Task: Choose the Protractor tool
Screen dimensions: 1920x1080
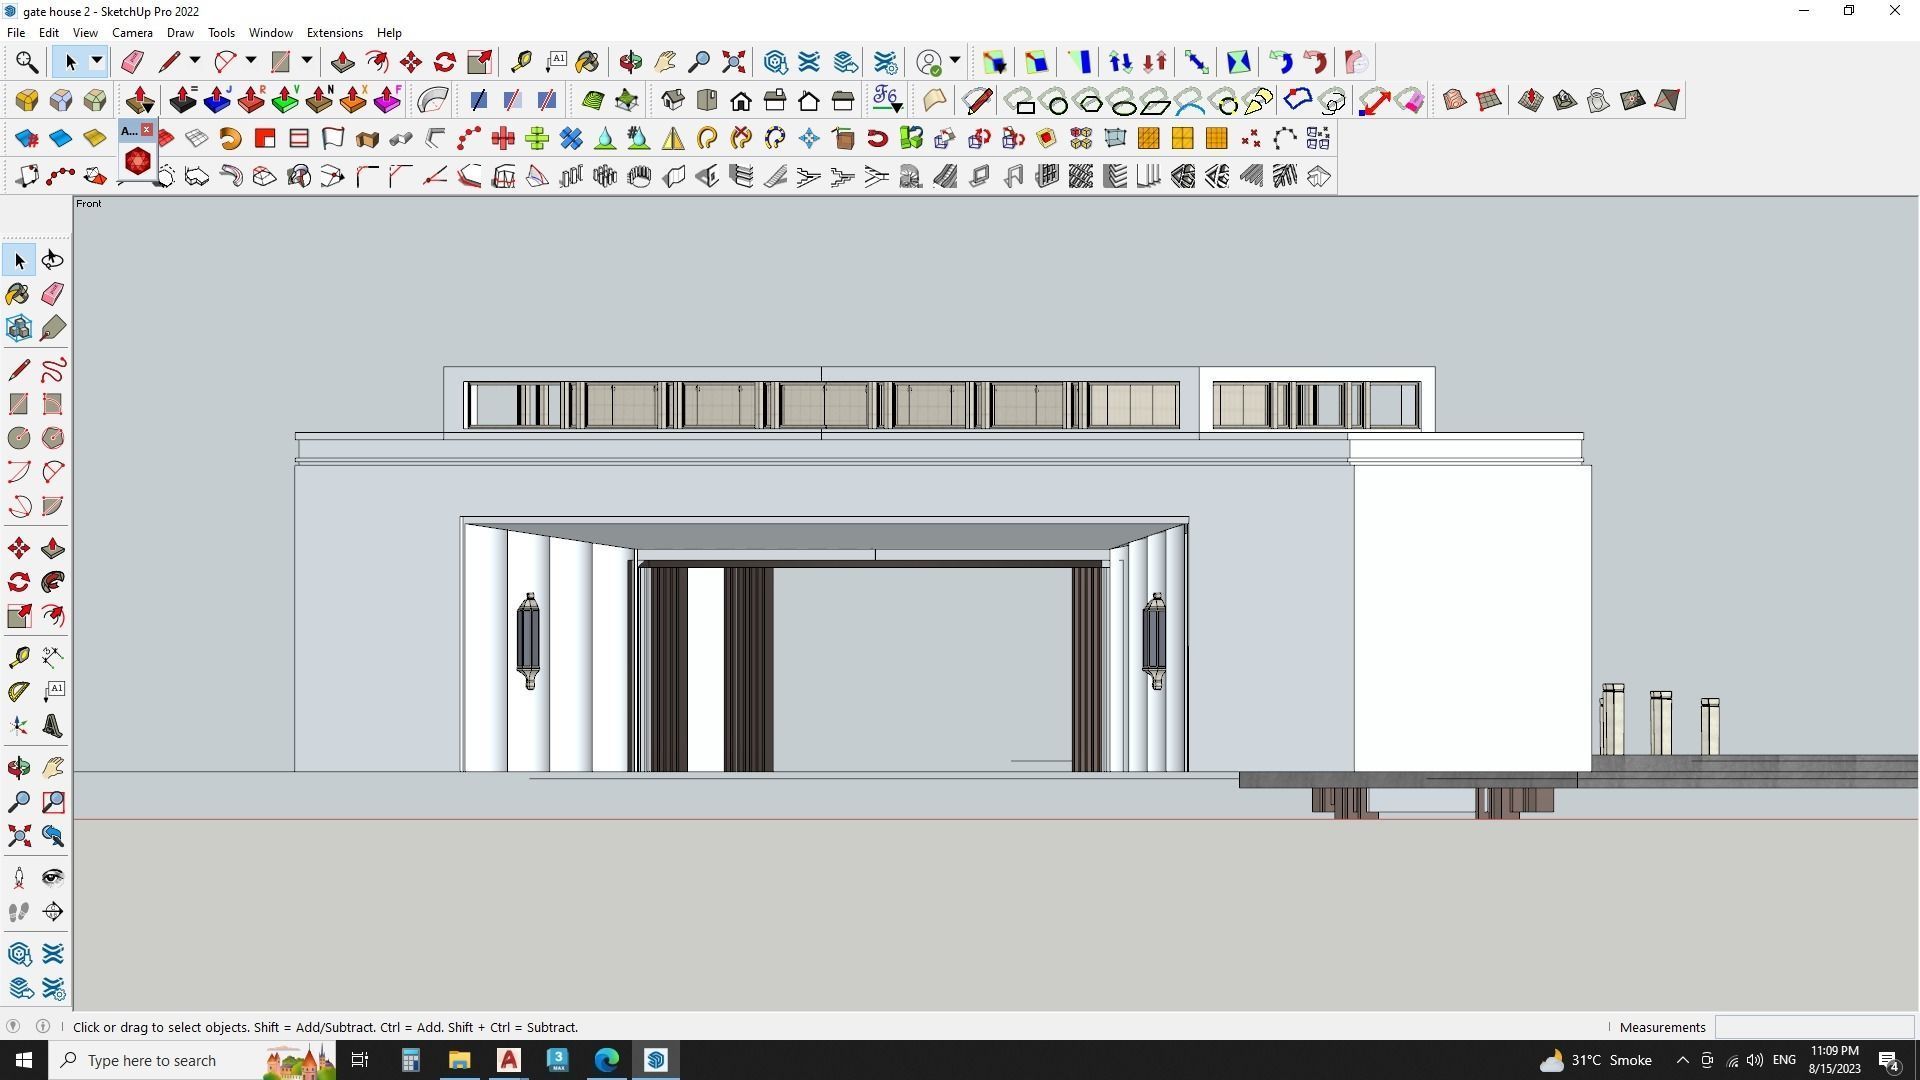Action: pyautogui.click(x=18, y=692)
